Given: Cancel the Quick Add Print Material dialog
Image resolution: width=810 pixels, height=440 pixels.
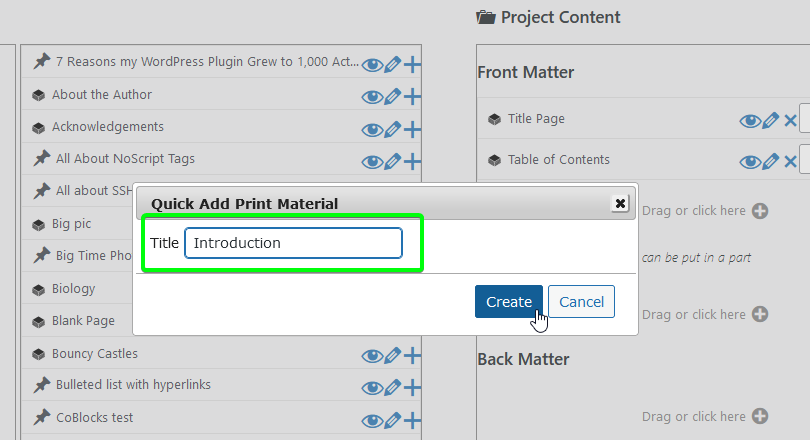Looking at the screenshot, I should coord(581,302).
